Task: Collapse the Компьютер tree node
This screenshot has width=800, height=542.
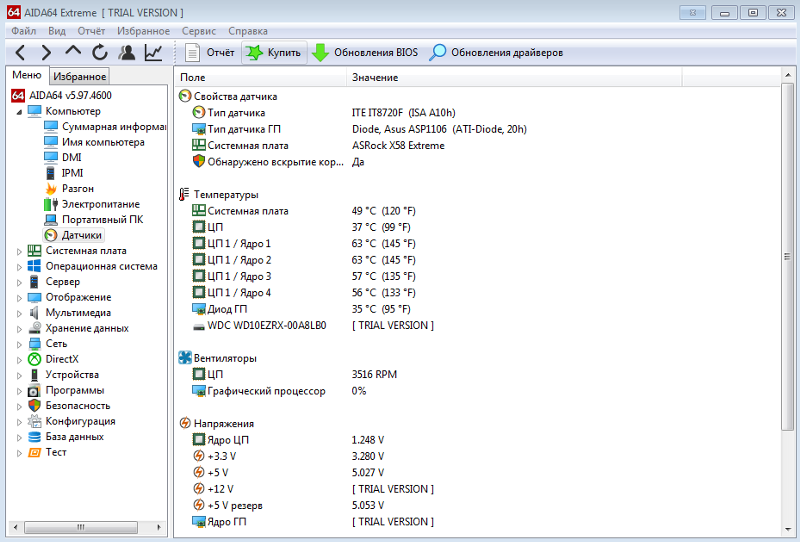Action: 19,111
